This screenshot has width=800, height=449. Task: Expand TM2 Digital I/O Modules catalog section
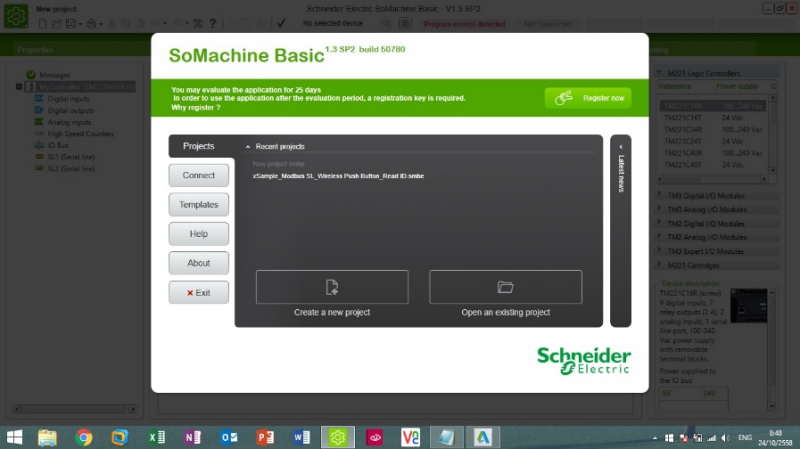tap(659, 223)
